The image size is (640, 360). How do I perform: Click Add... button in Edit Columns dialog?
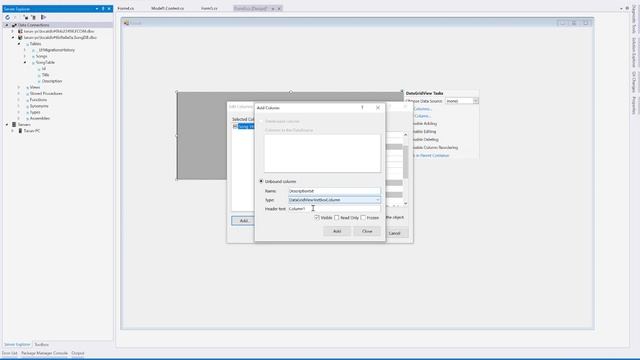point(243,221)
